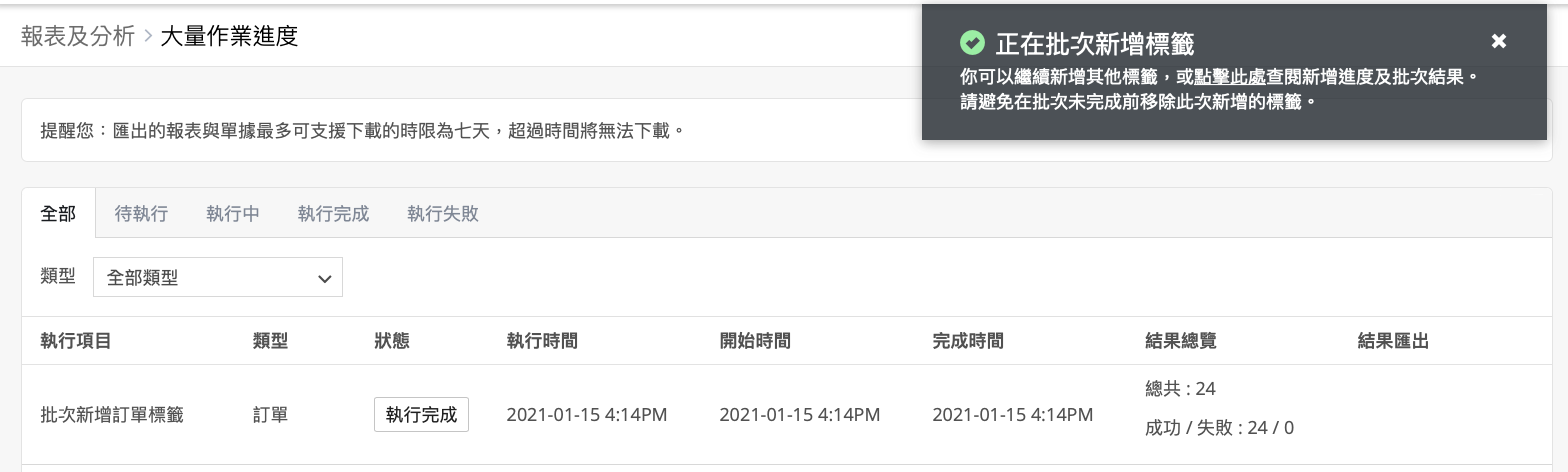The width and height of the screenshot is (1568, 472).
Task: Expand the 全部類型 type dropdown
Action: pyautogui.click(x=218, y=277)
